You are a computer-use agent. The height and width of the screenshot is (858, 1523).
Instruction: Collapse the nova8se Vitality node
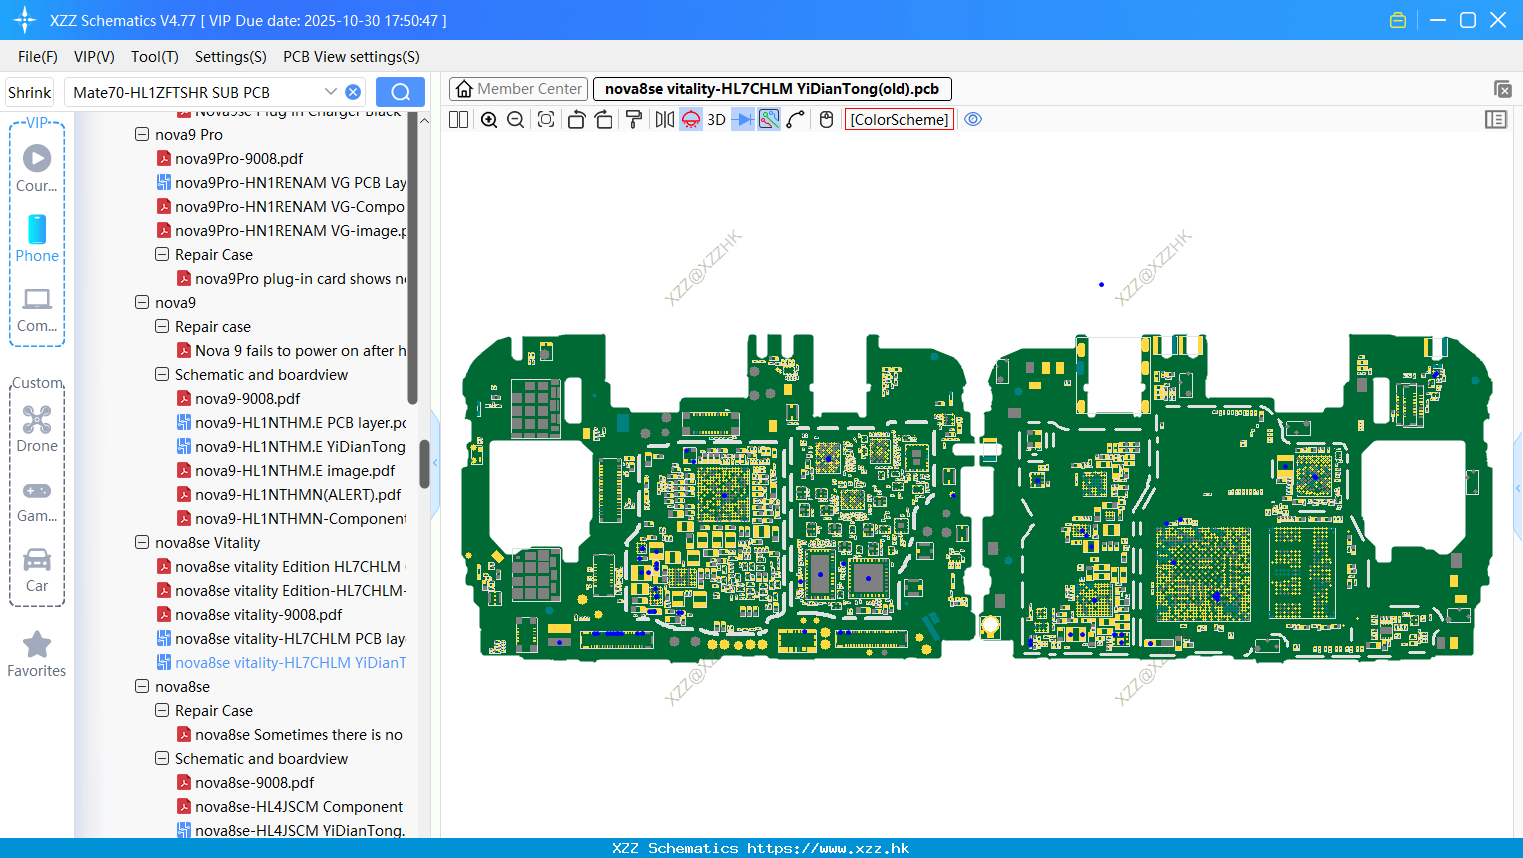click(x=142, y=542)
